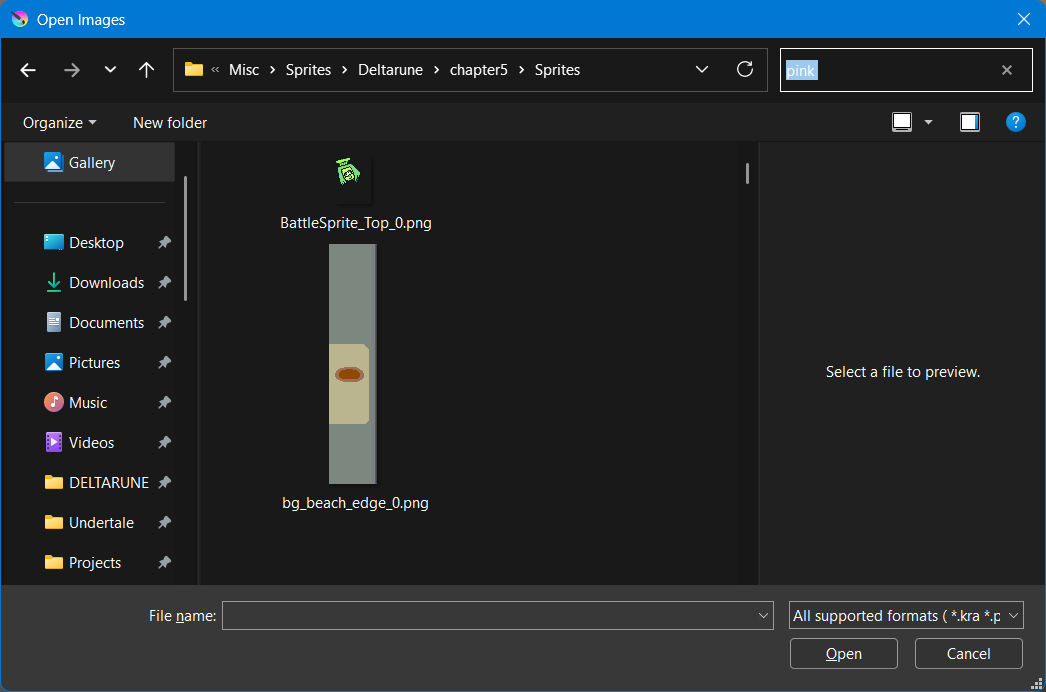The width and height of the screenshot is (1046, 692).
Task: Refresh the Sprites folder listing
Action: pos(744,69)
